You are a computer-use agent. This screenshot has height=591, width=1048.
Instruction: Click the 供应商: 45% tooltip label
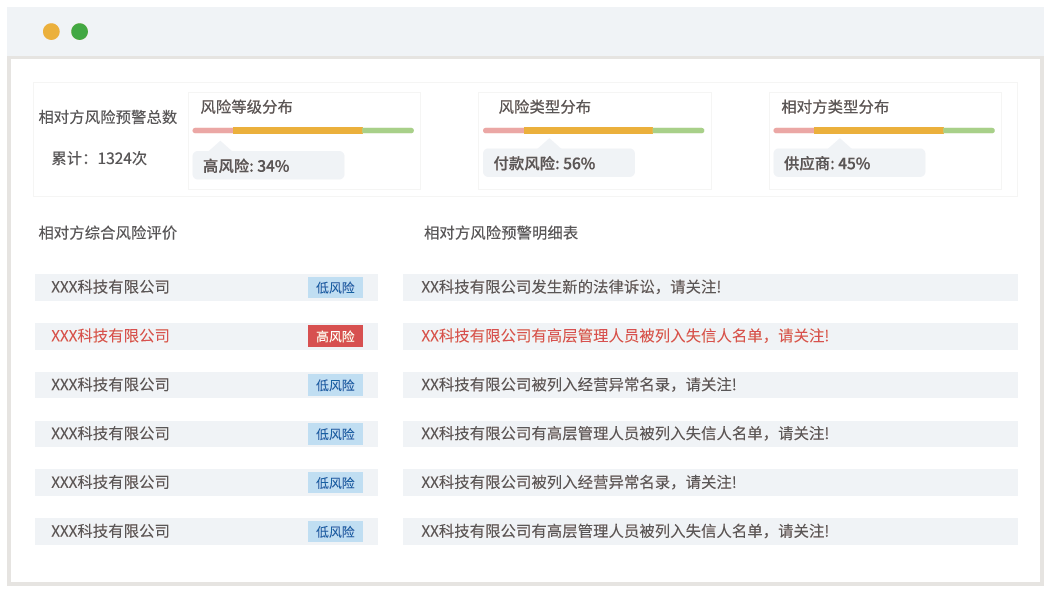(x=827, y=164)
